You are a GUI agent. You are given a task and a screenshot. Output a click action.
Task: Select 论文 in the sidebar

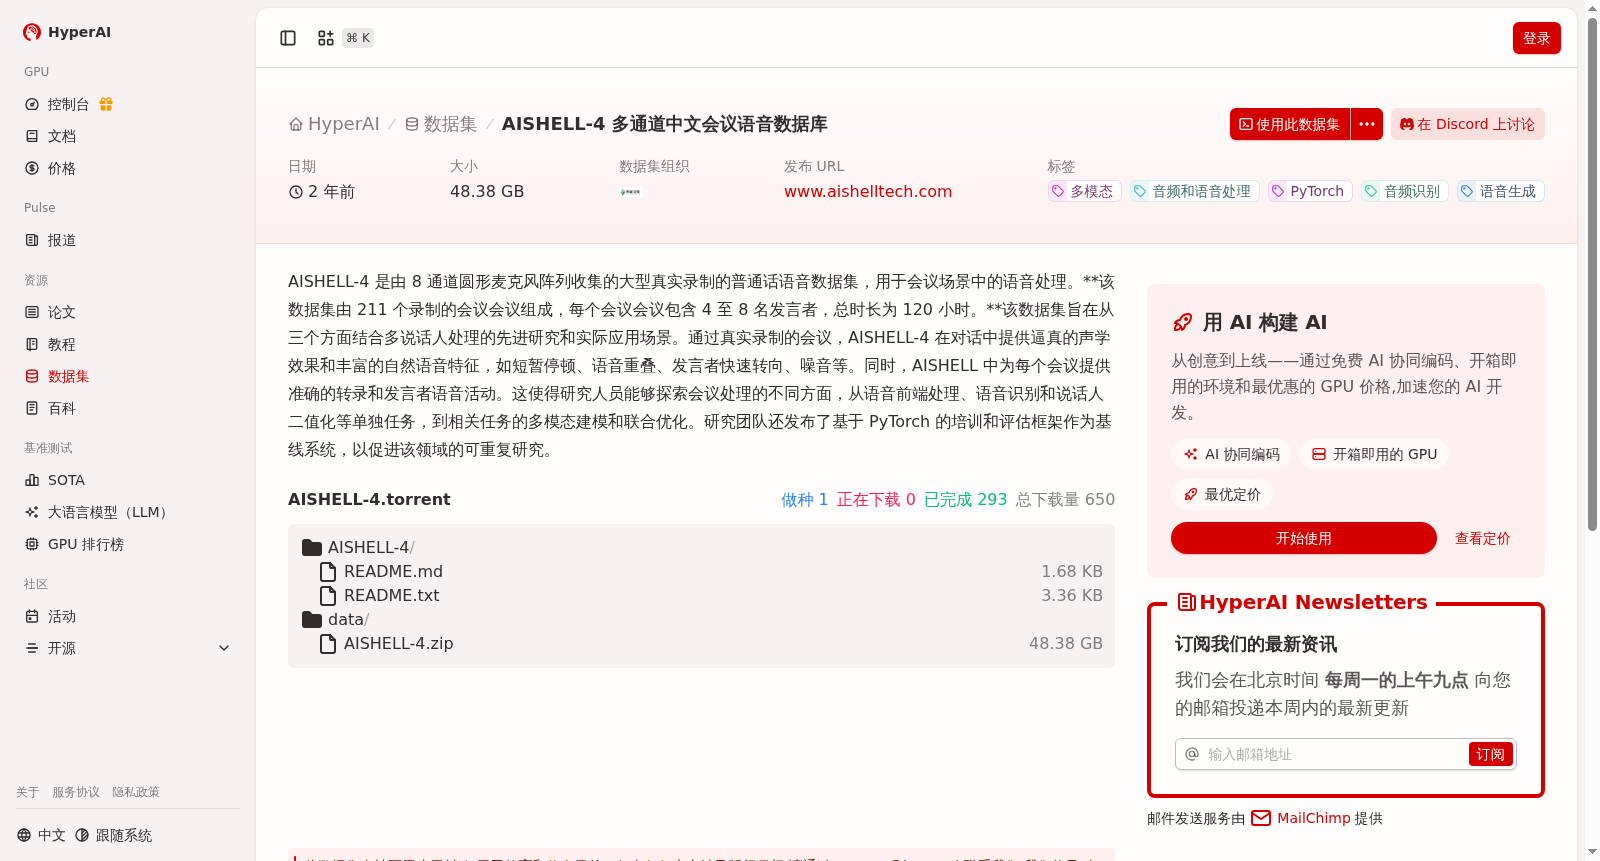click(128, 312)
